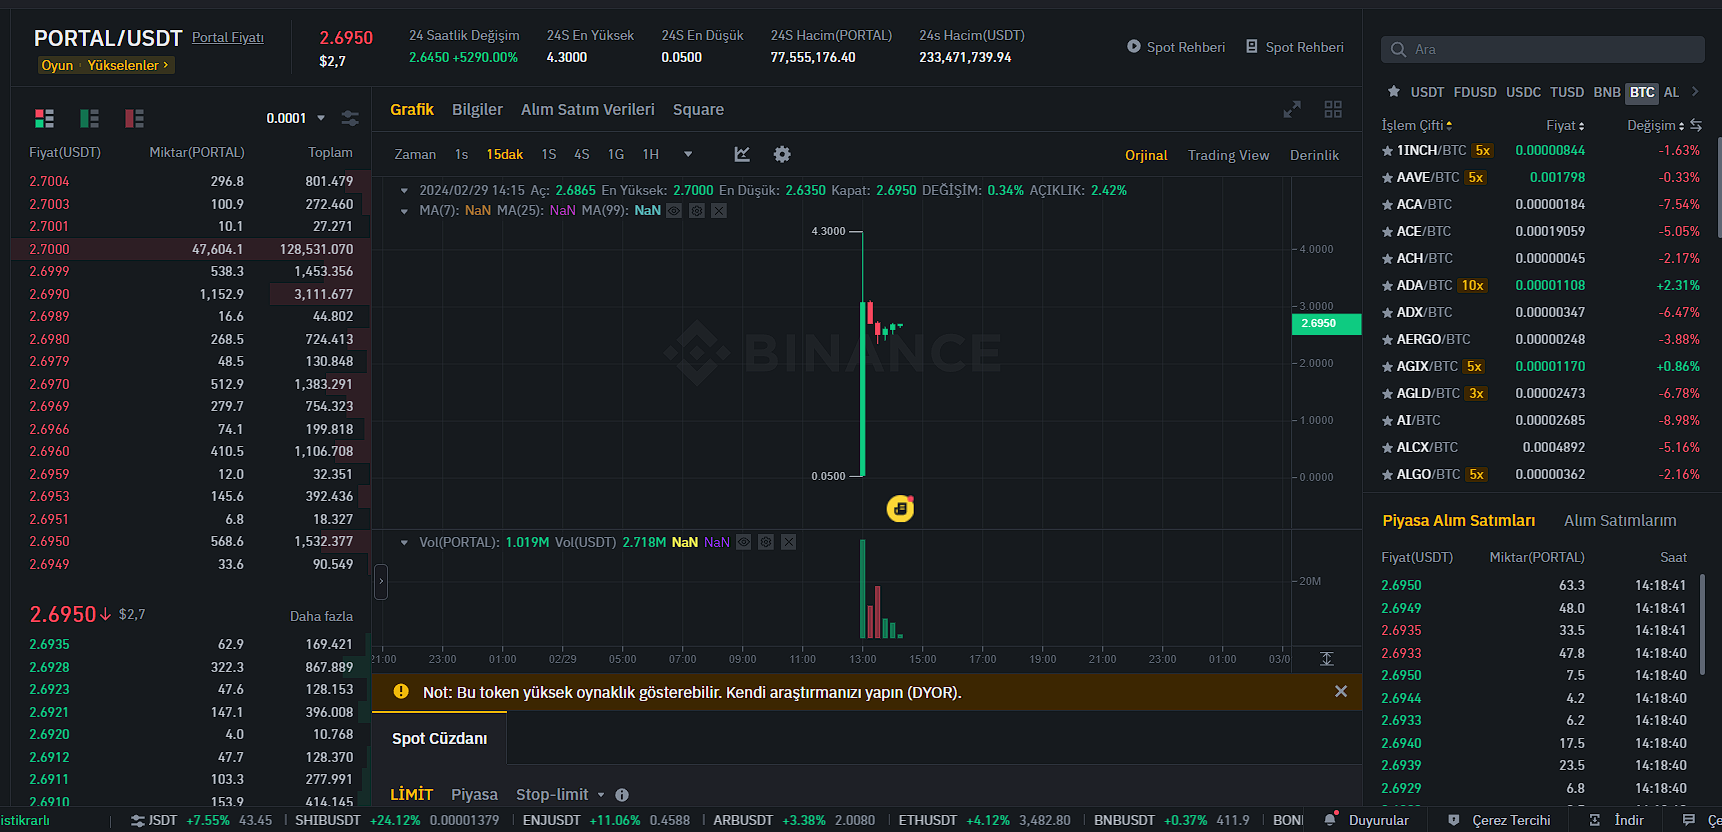Open the Portal Fiyatı link
Screen dimensions: 1722x832
(228, 37)
